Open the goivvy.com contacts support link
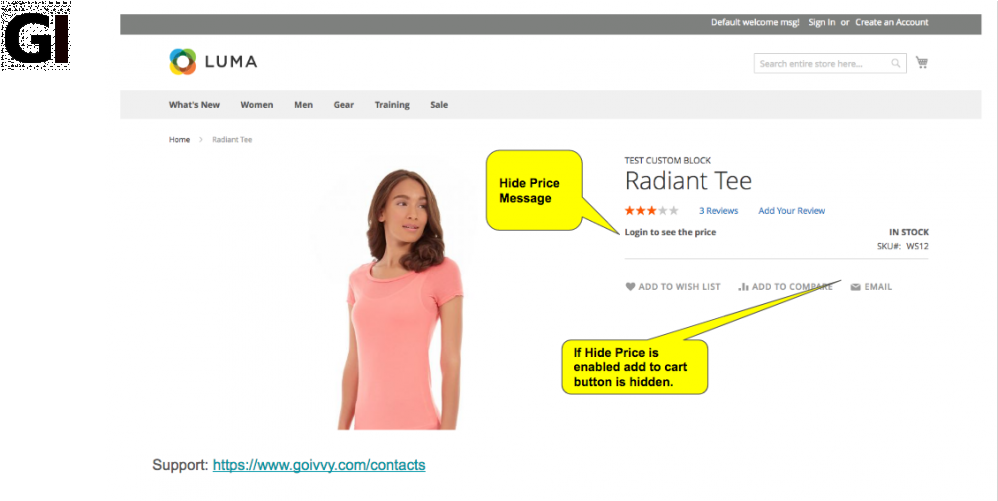The height and width of the screenshot is (501, 998). pyautogui.click(x=319, y=465)
